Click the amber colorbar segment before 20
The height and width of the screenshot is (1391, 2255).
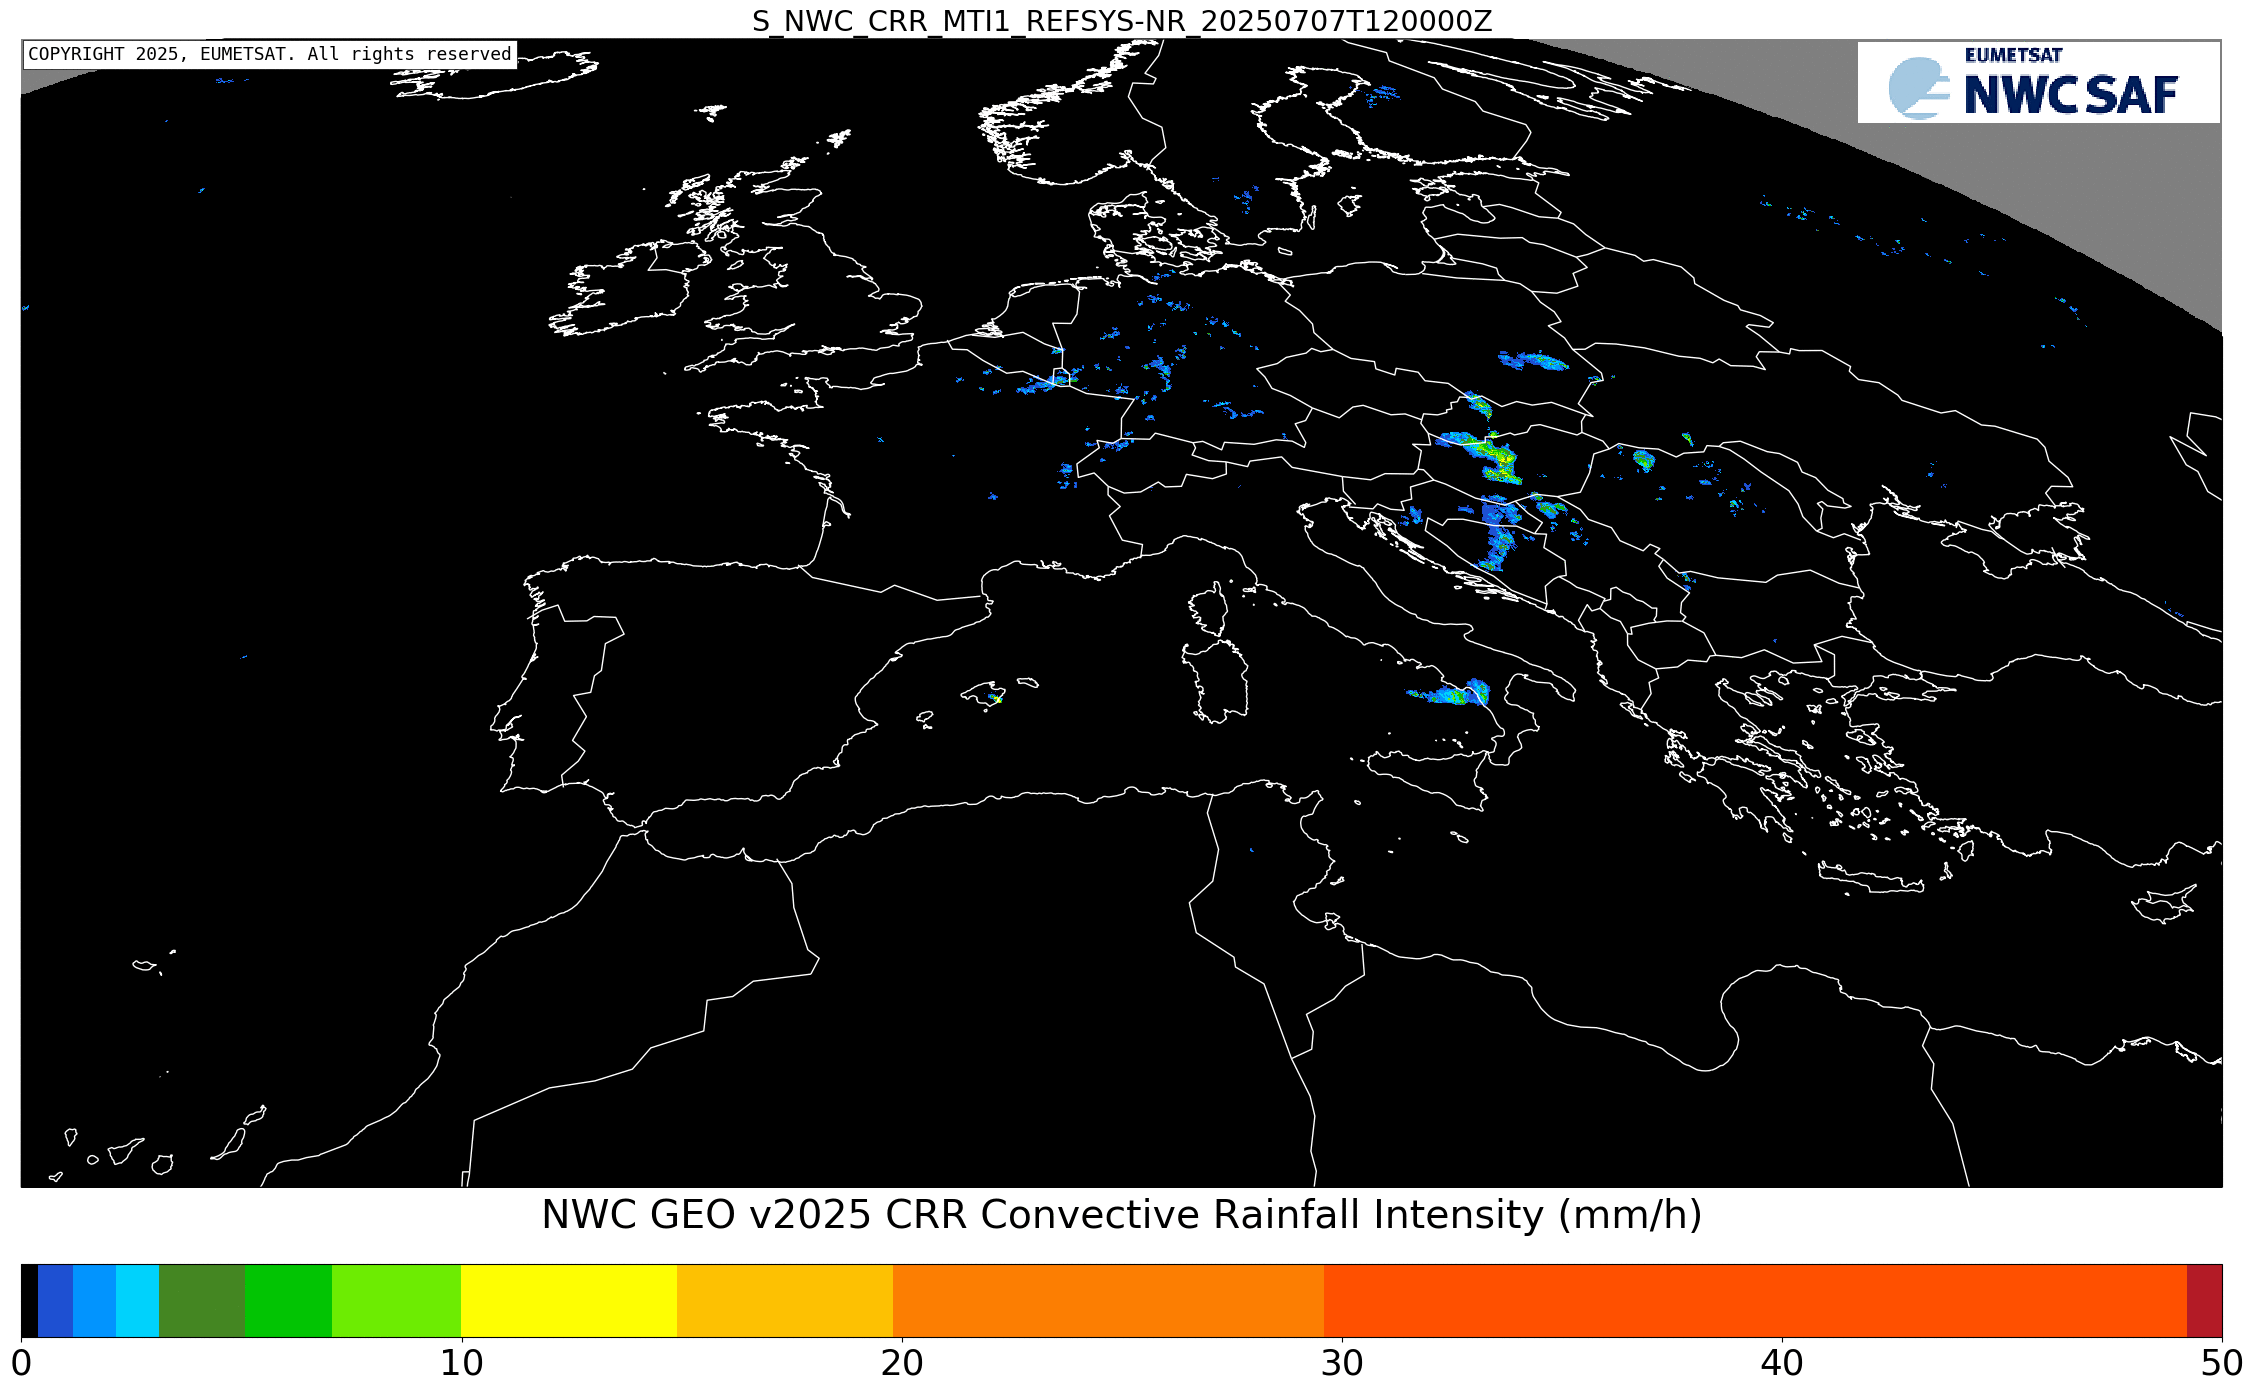point(785,1301)
